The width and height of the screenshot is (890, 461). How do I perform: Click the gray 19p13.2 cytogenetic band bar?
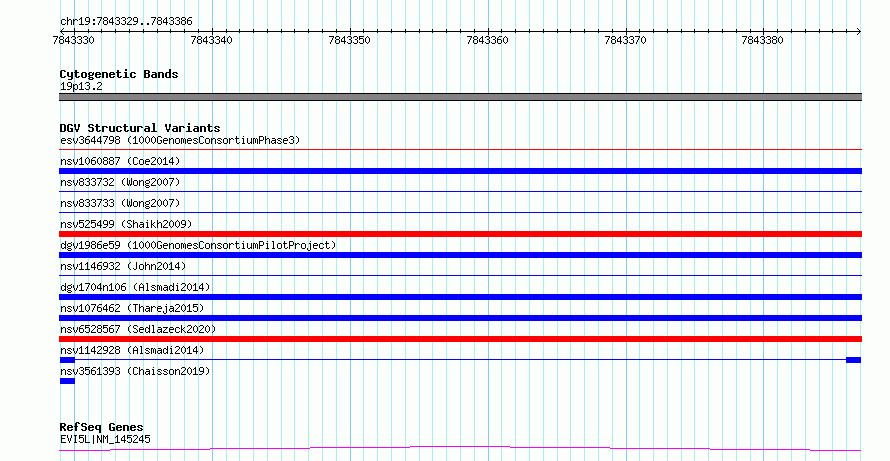click(460, 97)
